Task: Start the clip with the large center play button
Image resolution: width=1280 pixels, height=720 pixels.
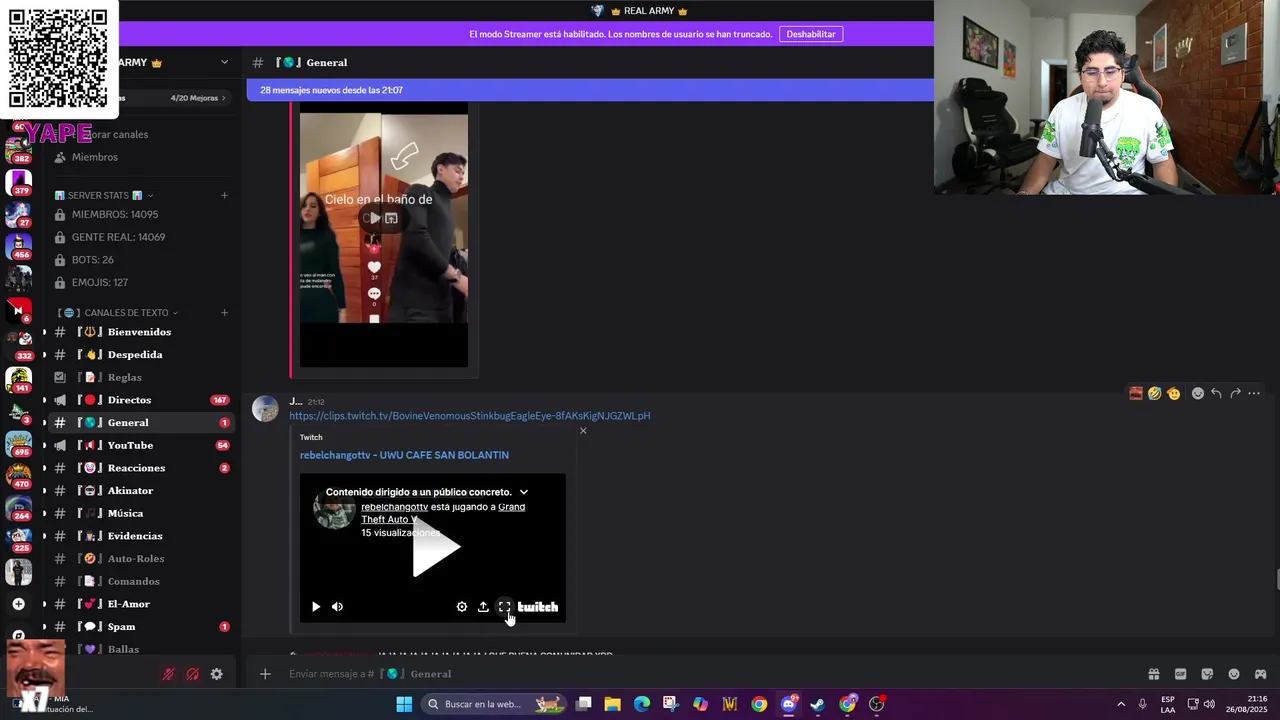Action: [436, 547]
